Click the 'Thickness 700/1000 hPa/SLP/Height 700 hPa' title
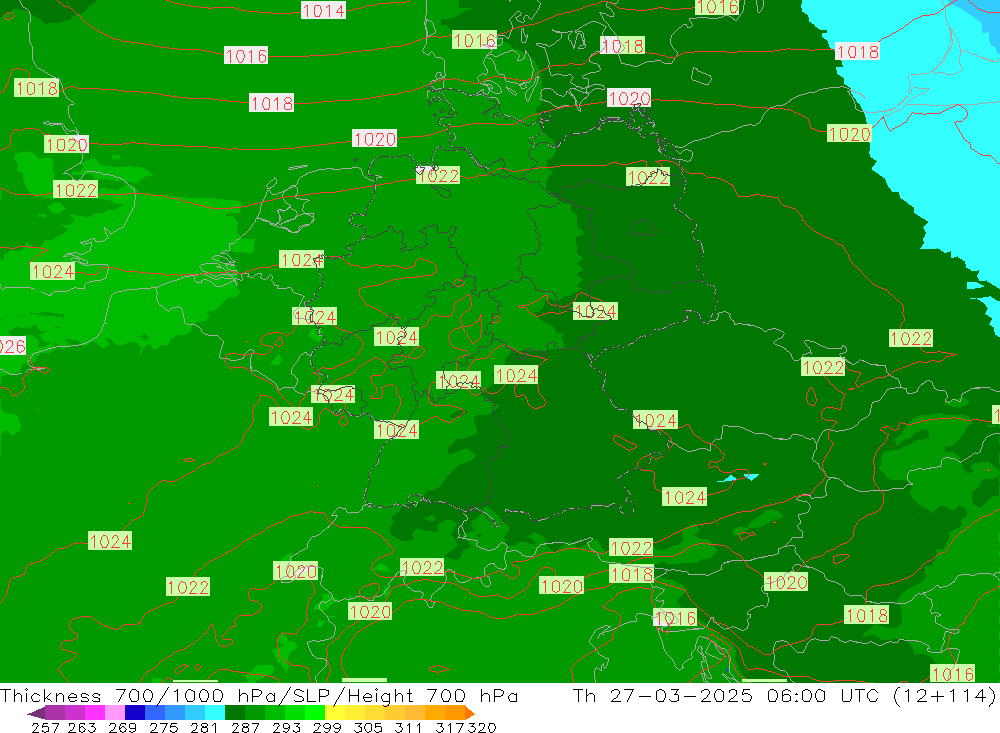1000x733 pixels. (259, 695)
